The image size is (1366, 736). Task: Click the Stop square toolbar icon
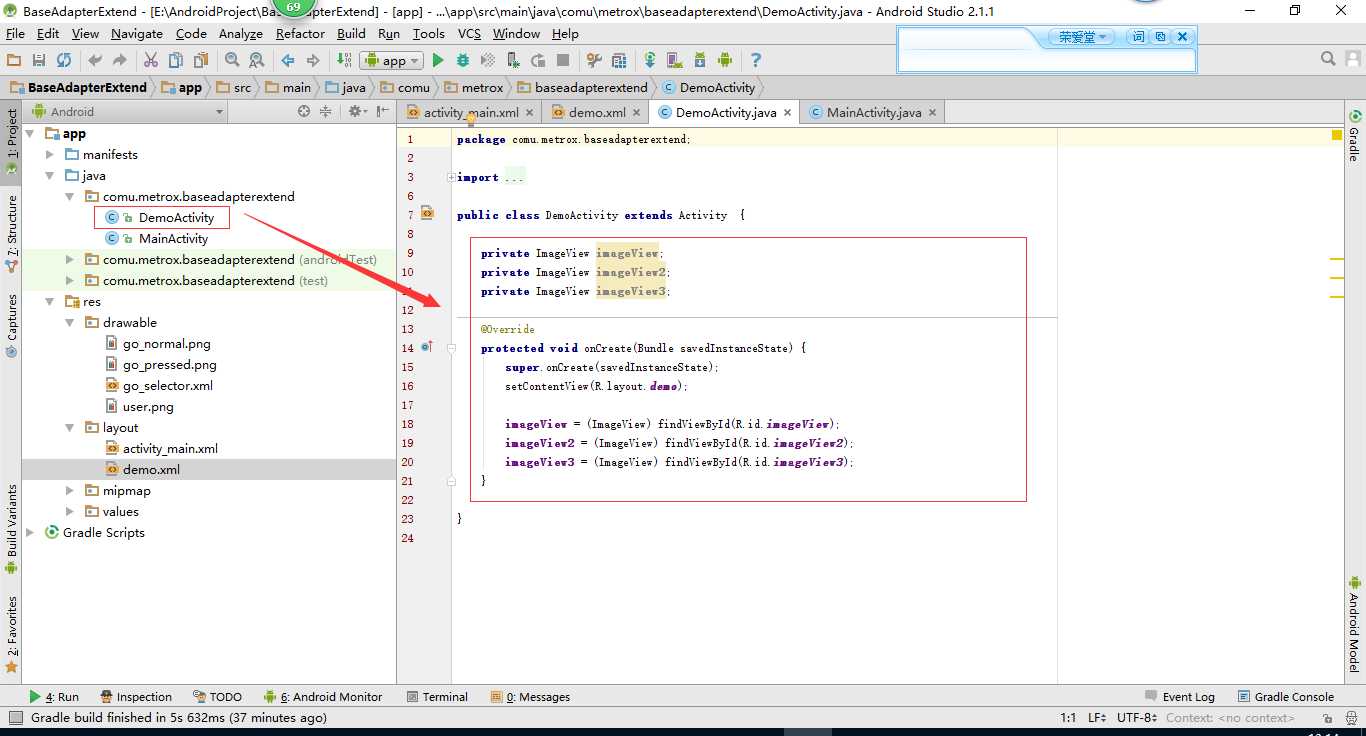pos(563,60)
